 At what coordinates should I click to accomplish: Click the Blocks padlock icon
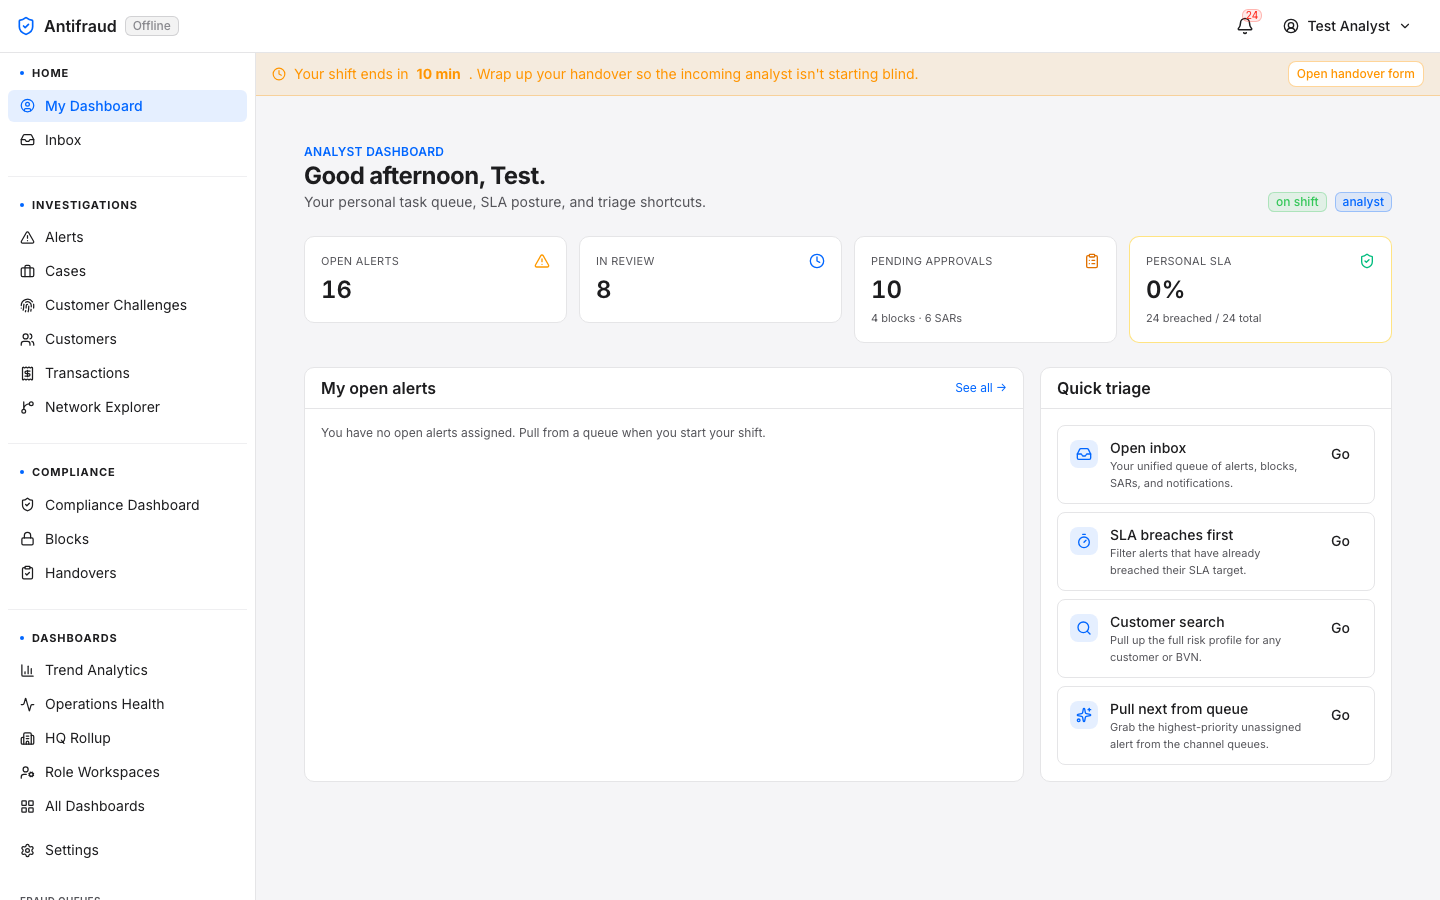pyautogui.click(x=28, y=539)
